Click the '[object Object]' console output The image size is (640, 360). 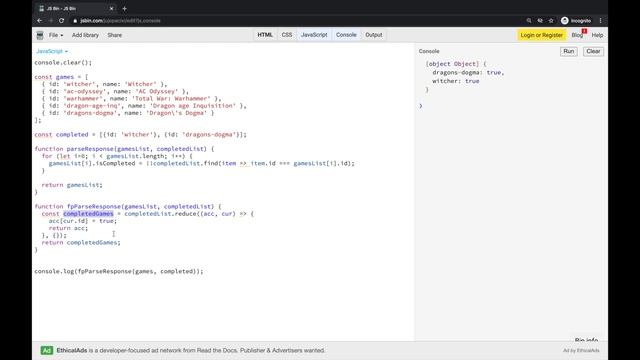452,64
